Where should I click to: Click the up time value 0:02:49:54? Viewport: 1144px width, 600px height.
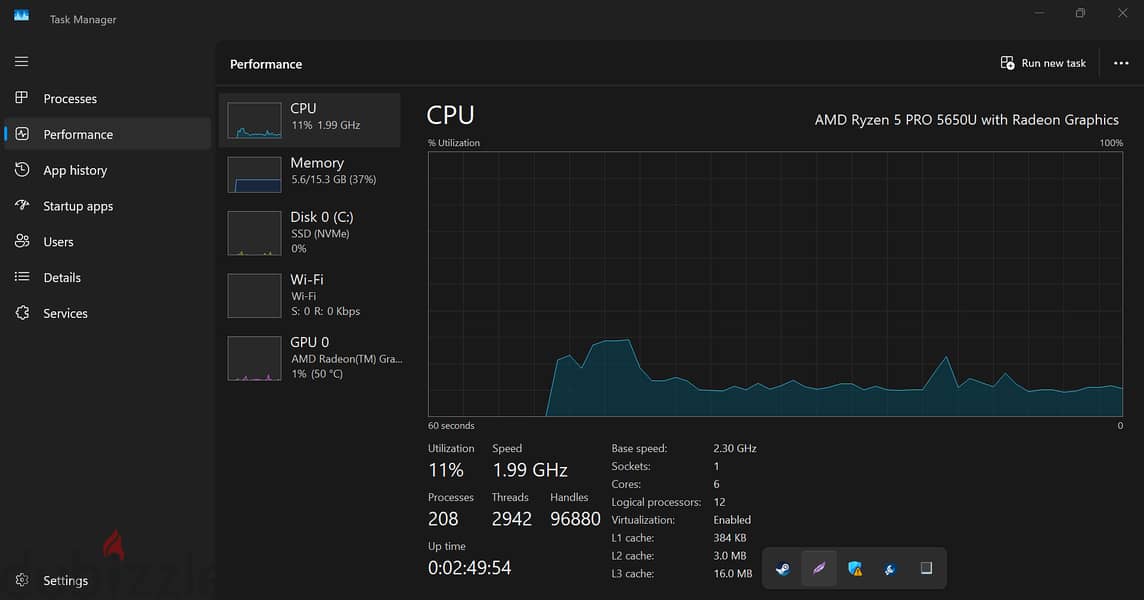469,568
